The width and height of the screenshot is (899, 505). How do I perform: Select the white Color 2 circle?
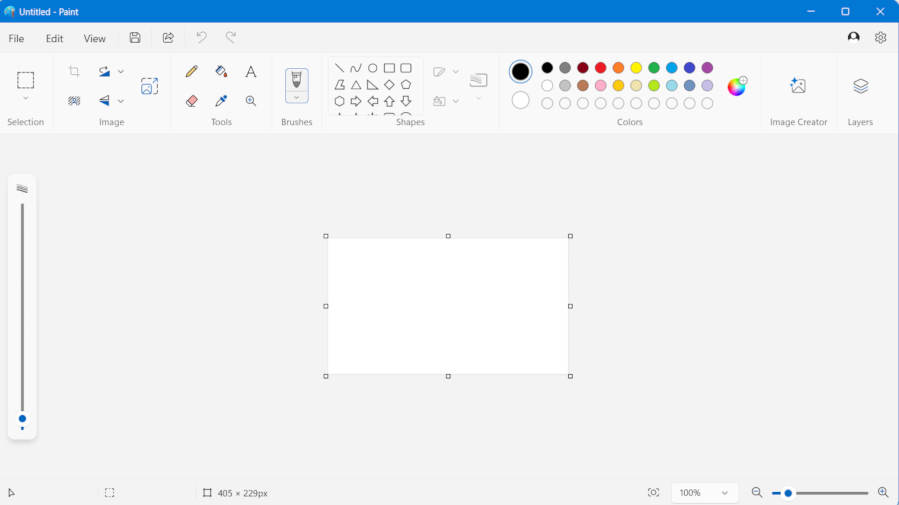(x=520, y=100)
